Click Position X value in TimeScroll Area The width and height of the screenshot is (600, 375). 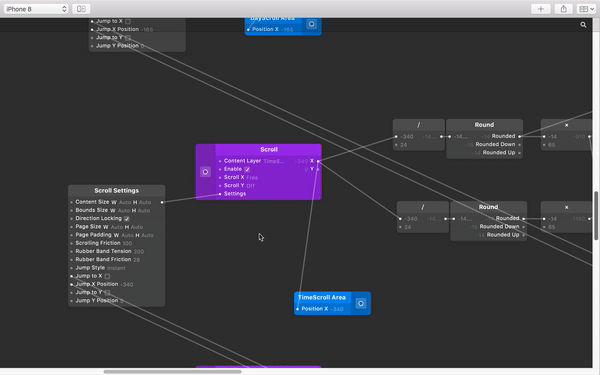[x=337, y=309]
